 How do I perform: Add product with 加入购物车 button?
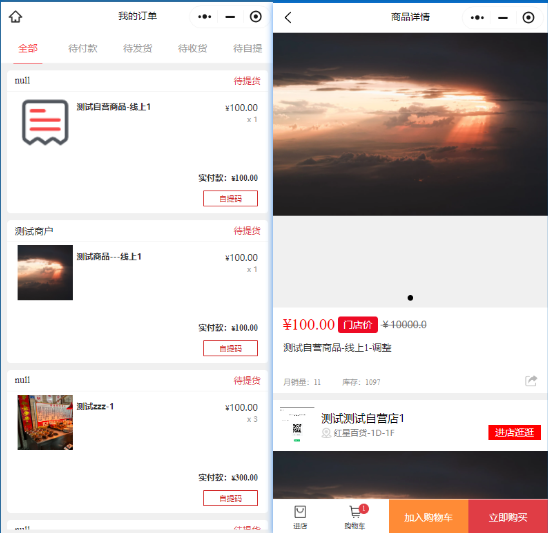[x=428, y=516]
